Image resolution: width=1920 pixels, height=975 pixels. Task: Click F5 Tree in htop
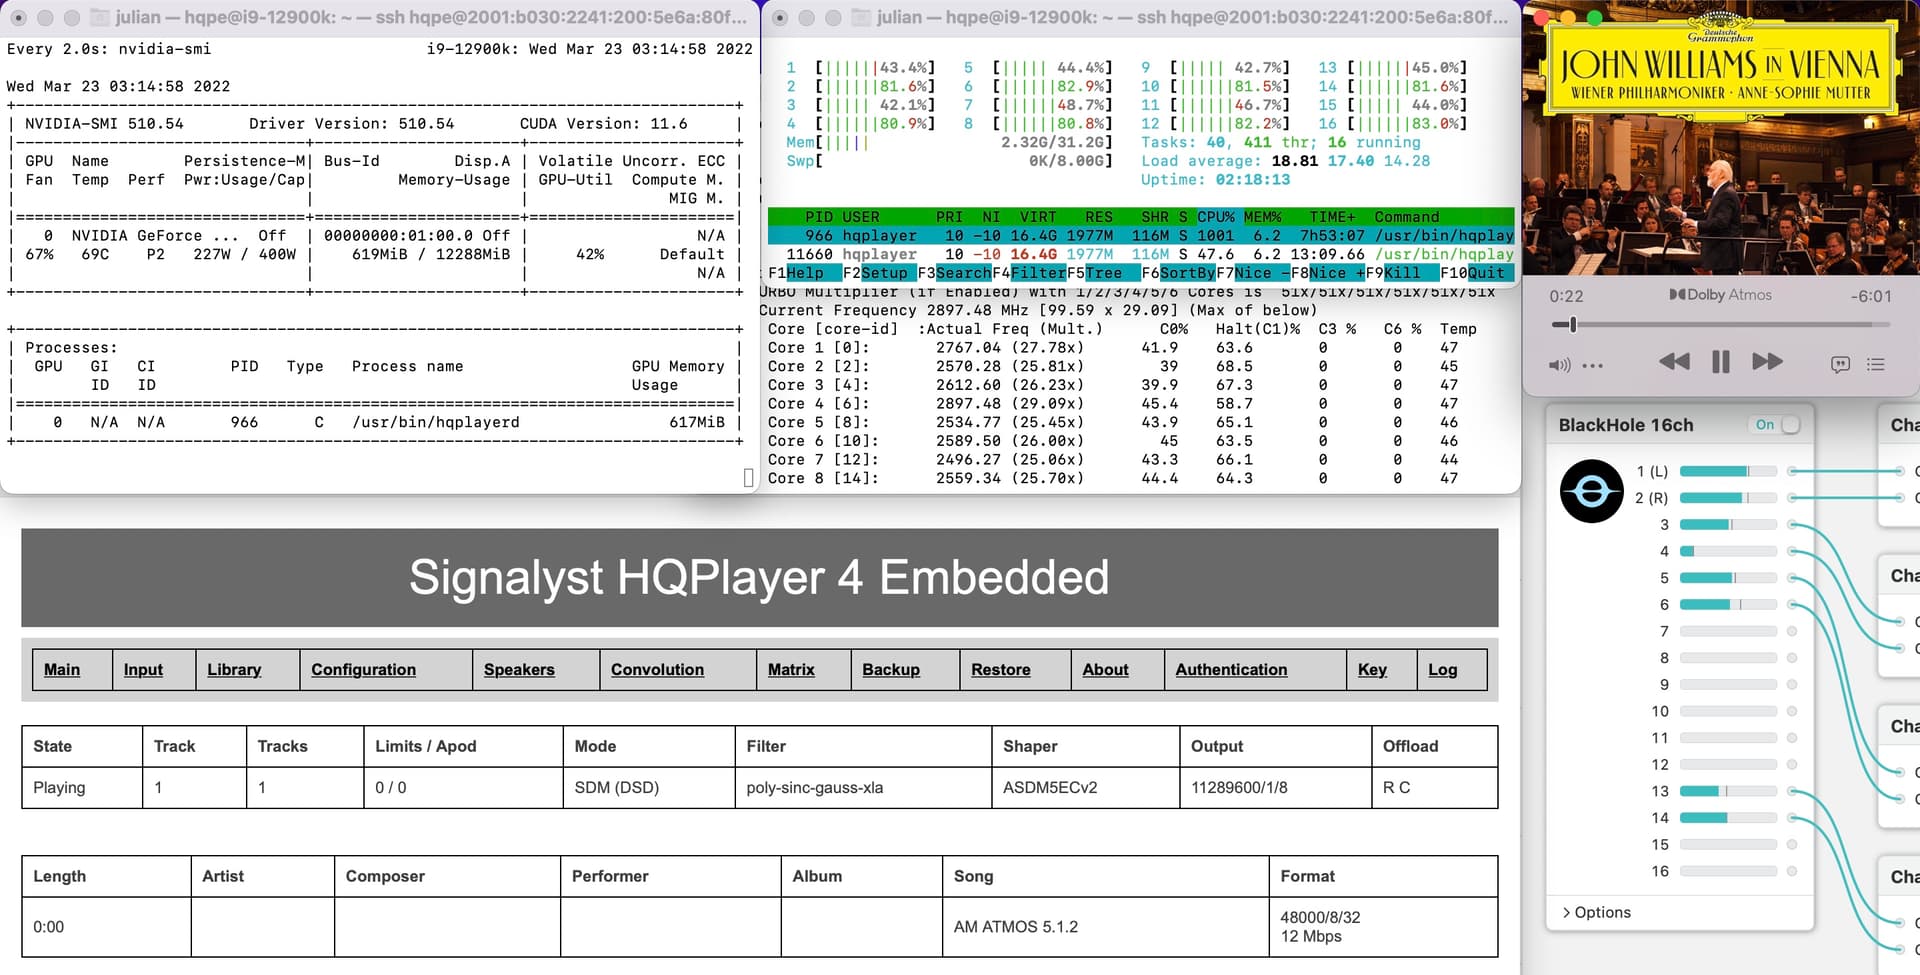[x=1103, y=273]
